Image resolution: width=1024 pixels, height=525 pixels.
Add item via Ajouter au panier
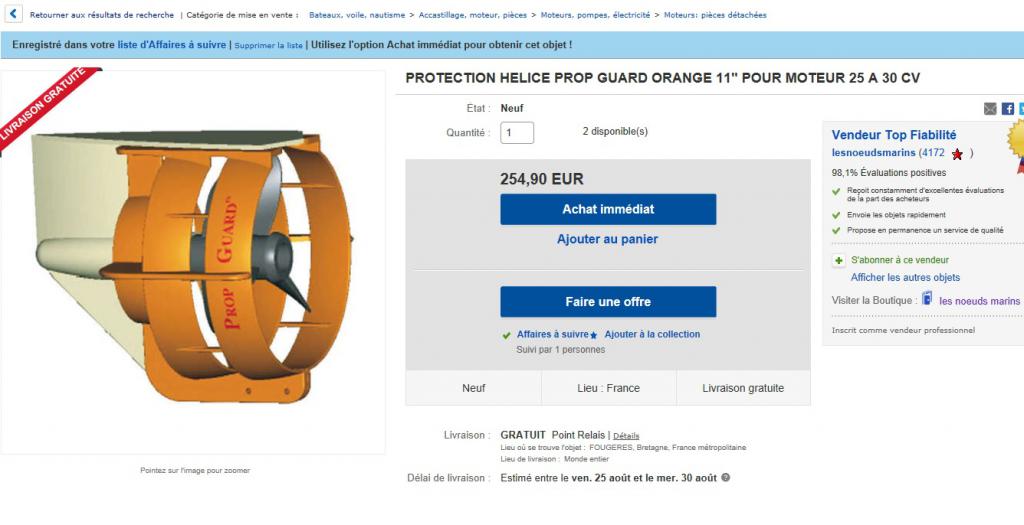[x=607, y=239]
